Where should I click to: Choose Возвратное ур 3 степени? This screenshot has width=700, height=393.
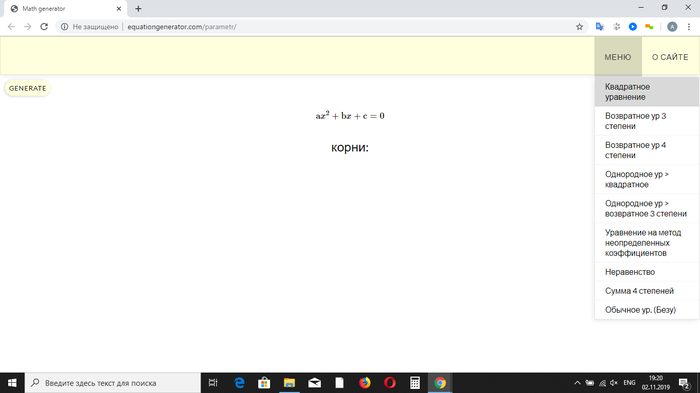coord(646,121)
